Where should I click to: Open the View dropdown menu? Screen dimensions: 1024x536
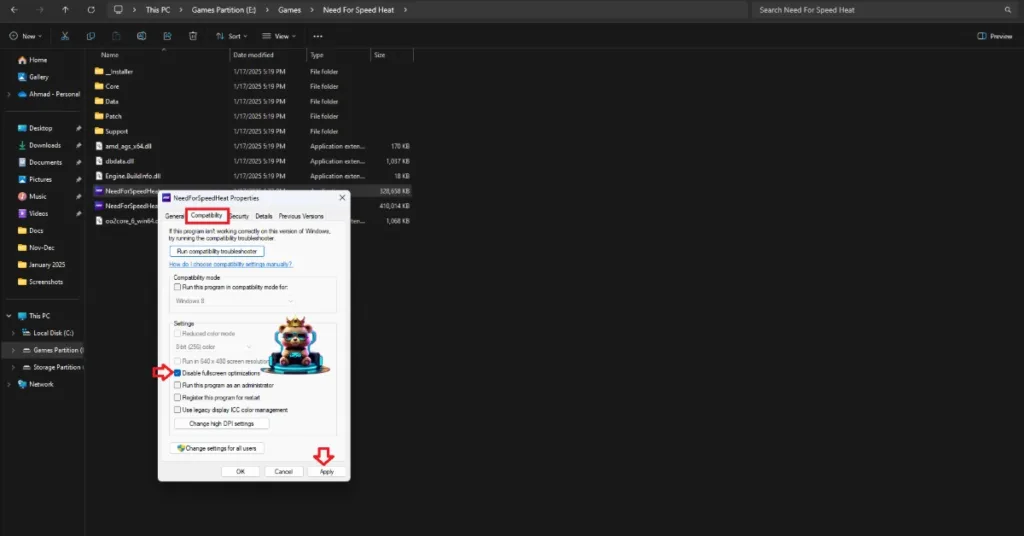click(279, 36)
